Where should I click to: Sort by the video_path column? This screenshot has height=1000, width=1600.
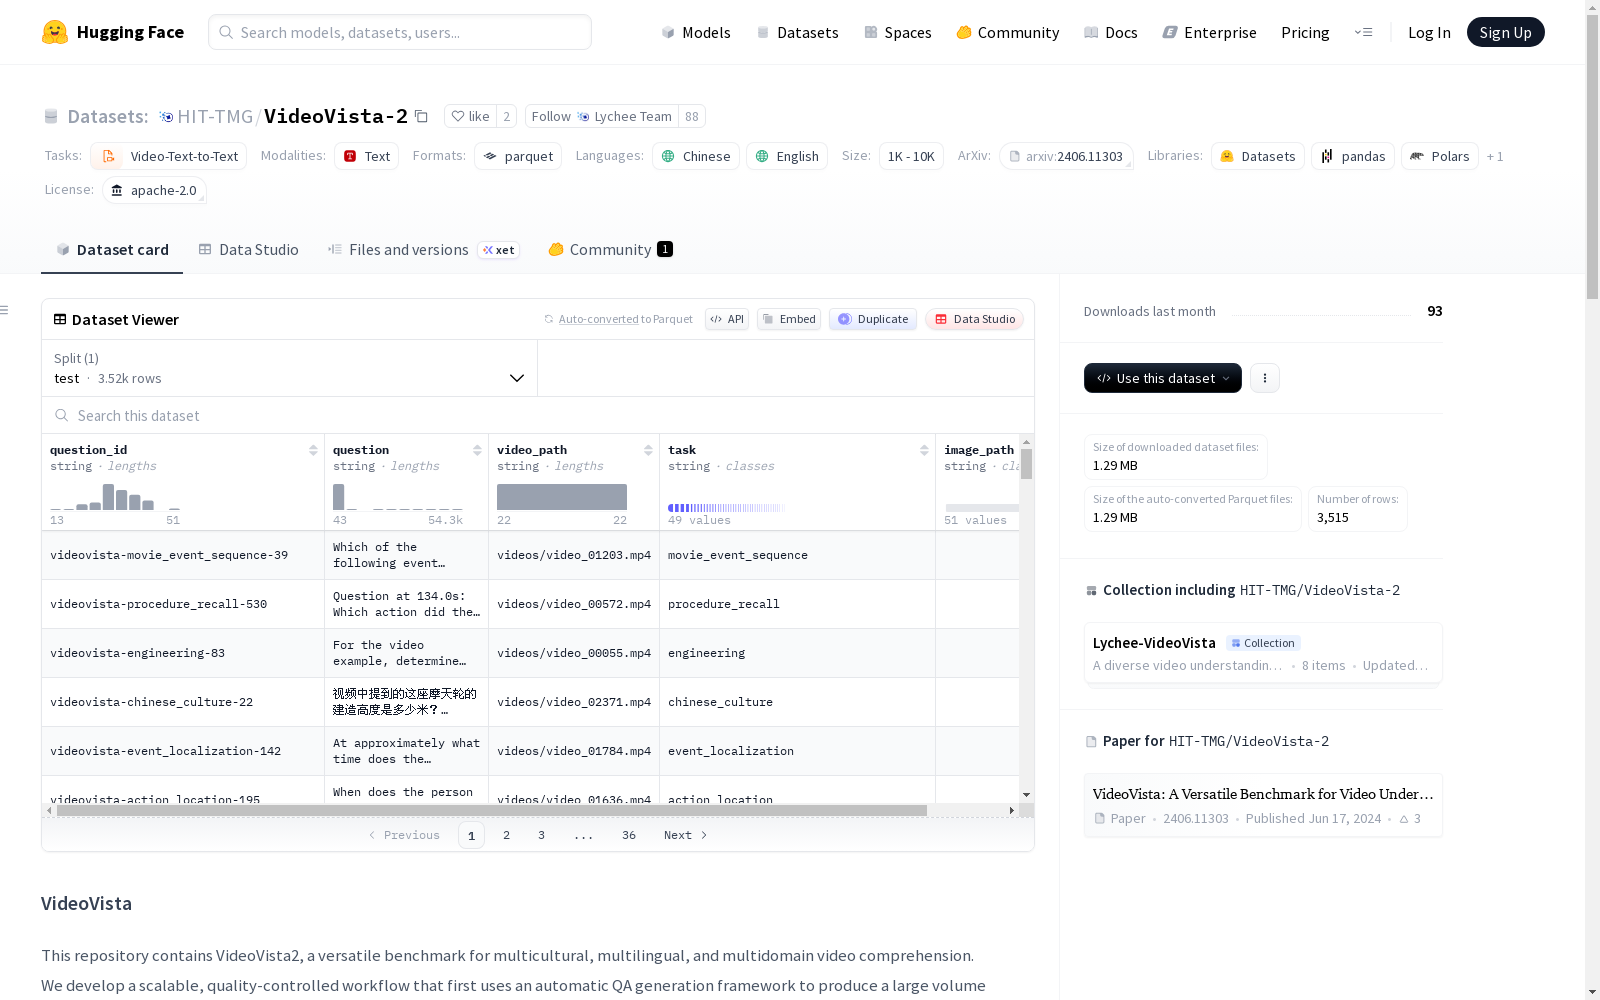click(648, 450)
